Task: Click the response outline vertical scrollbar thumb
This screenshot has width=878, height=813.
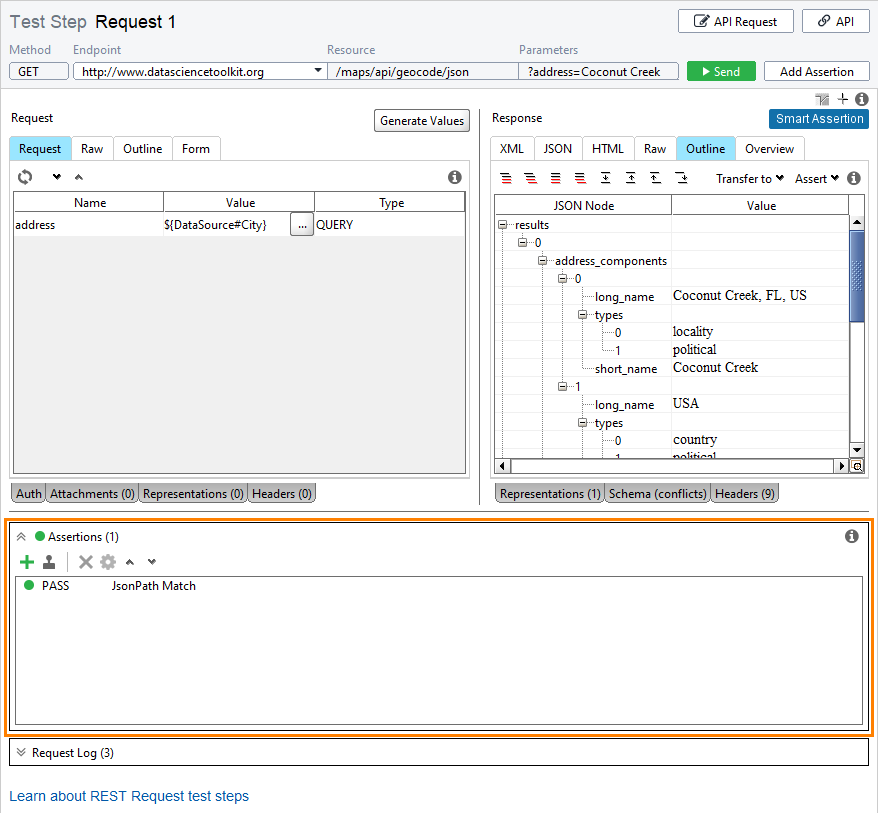Action: tap(857, 275)
